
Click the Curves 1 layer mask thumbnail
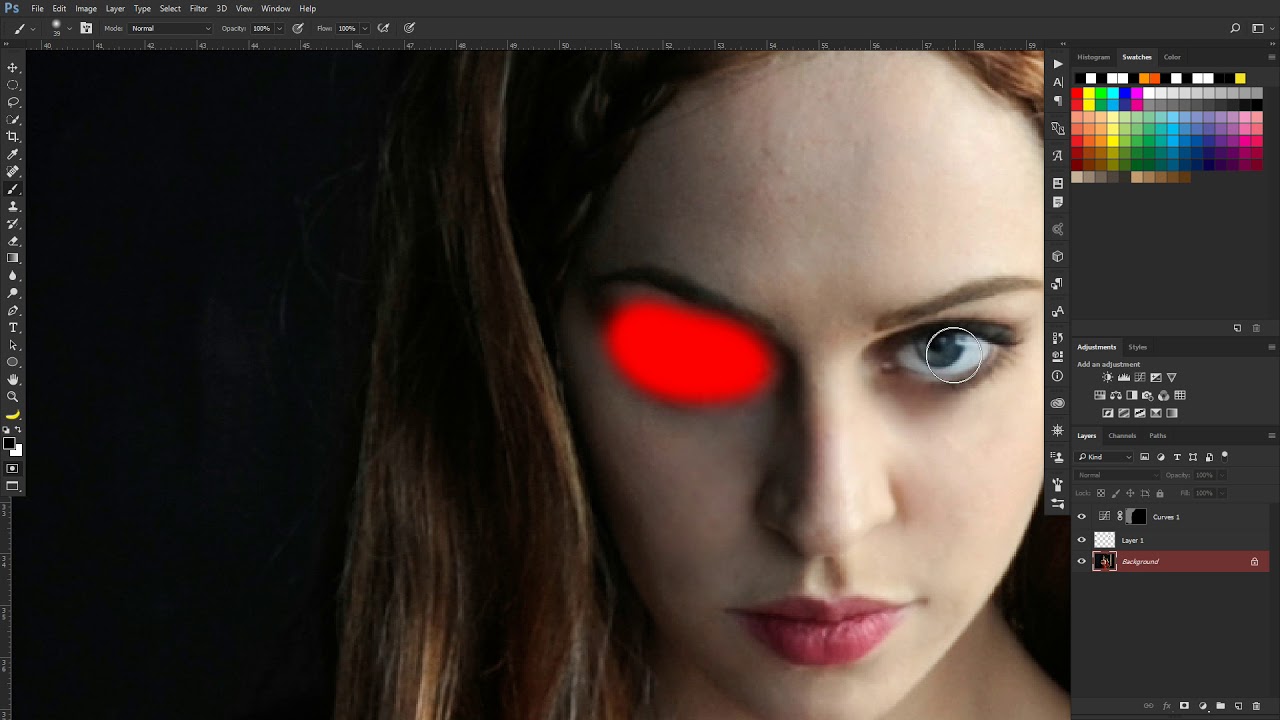tap(1137, 517)
